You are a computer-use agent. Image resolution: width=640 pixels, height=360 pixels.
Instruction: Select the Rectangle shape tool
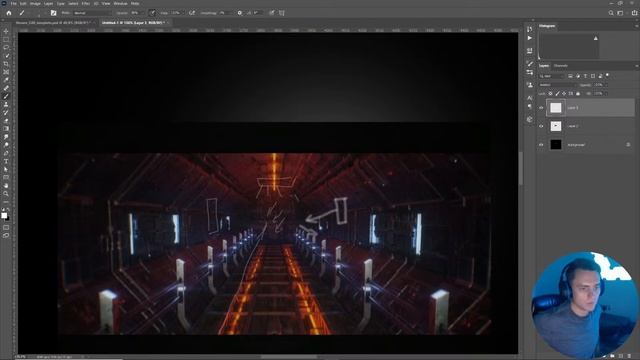pos(6,178)
